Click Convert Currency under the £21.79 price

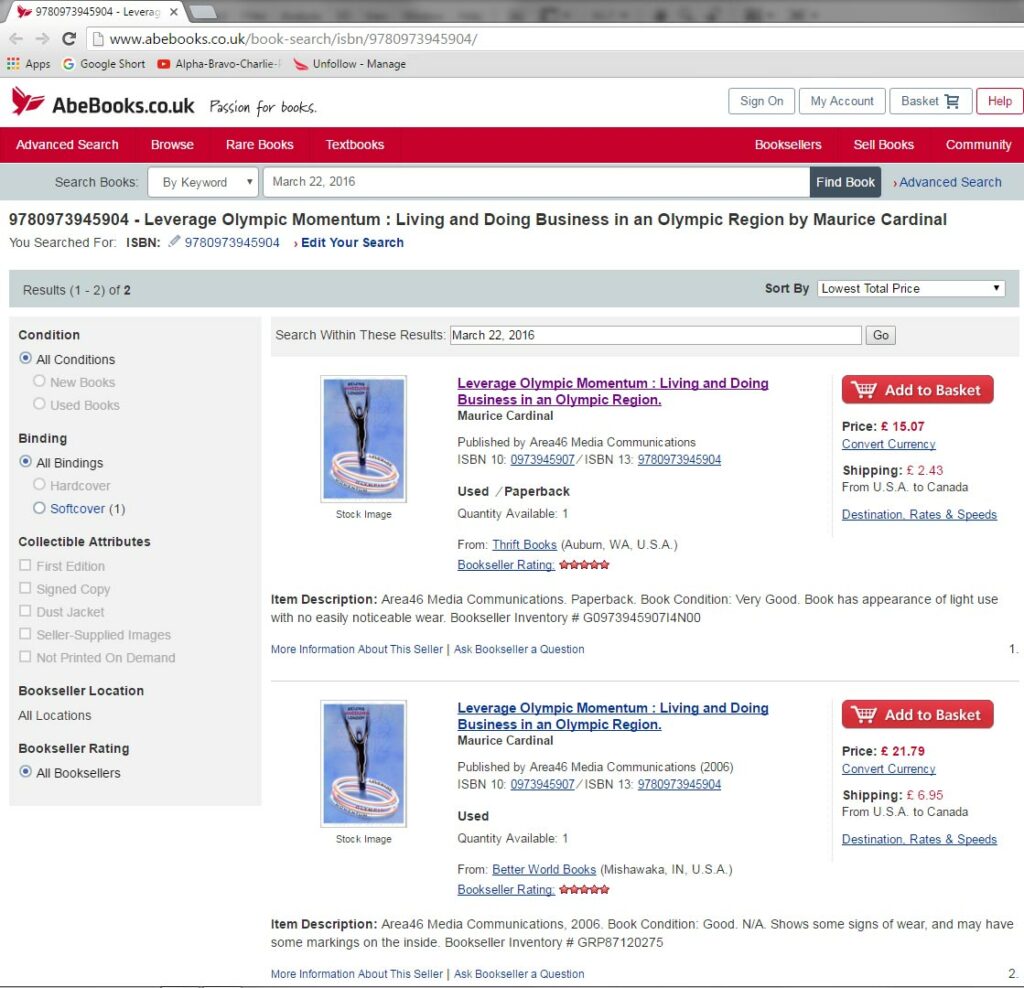[888, 769]
